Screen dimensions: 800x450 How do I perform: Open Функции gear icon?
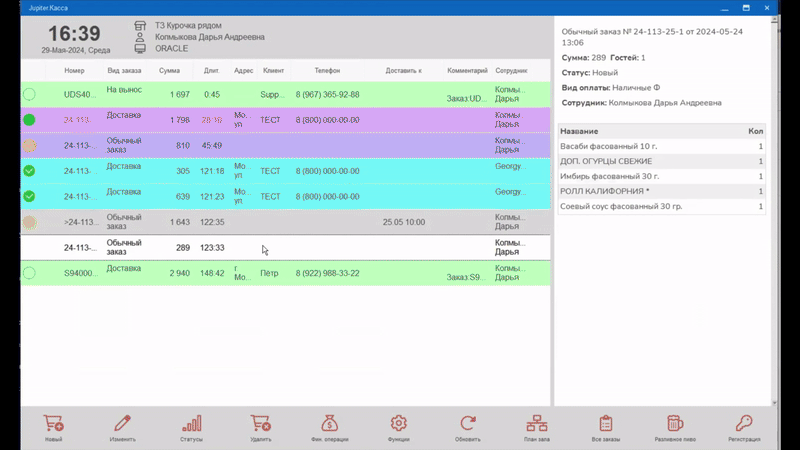tap(398, 428)
